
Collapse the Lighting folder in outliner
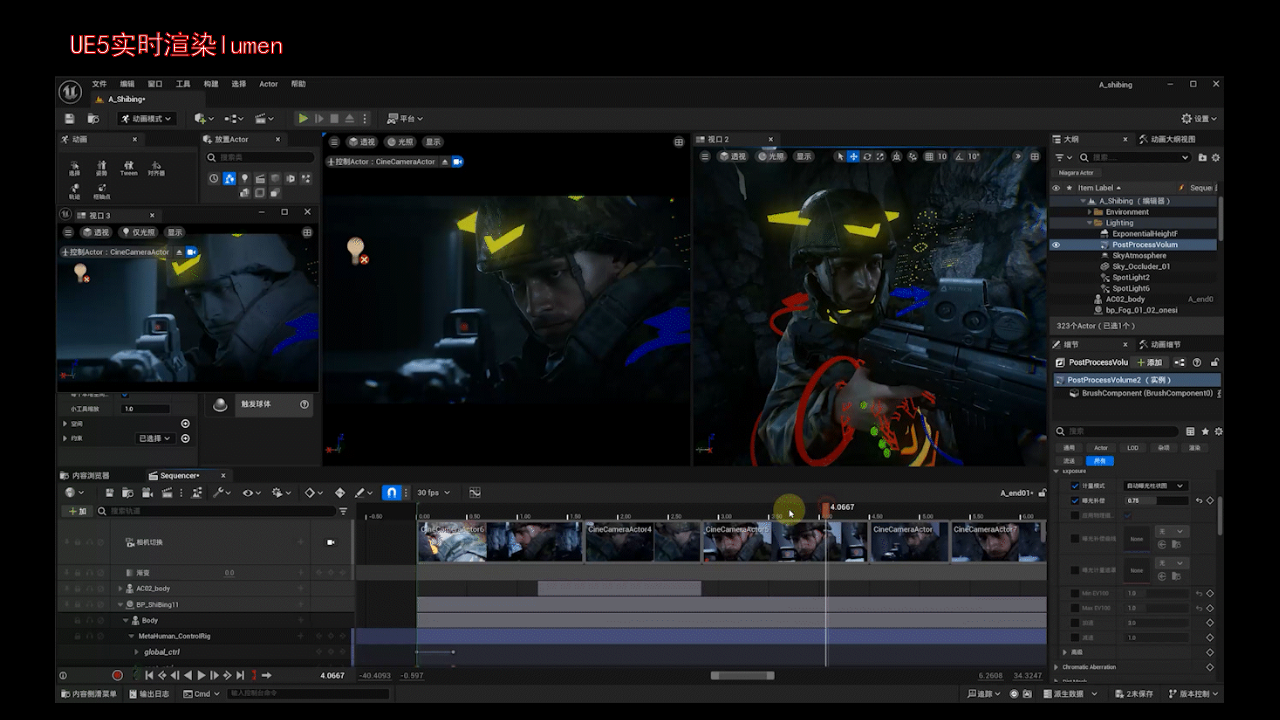point(1087,223)
